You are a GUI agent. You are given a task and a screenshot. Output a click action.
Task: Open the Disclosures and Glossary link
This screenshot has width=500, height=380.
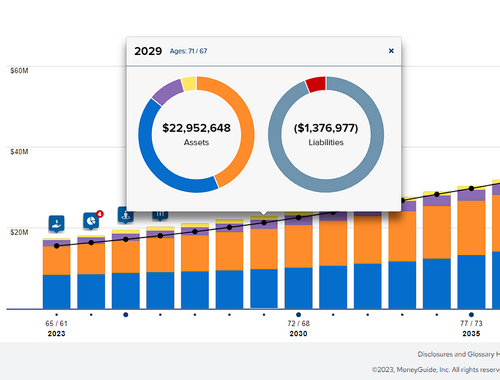click(x=458, y=354)
